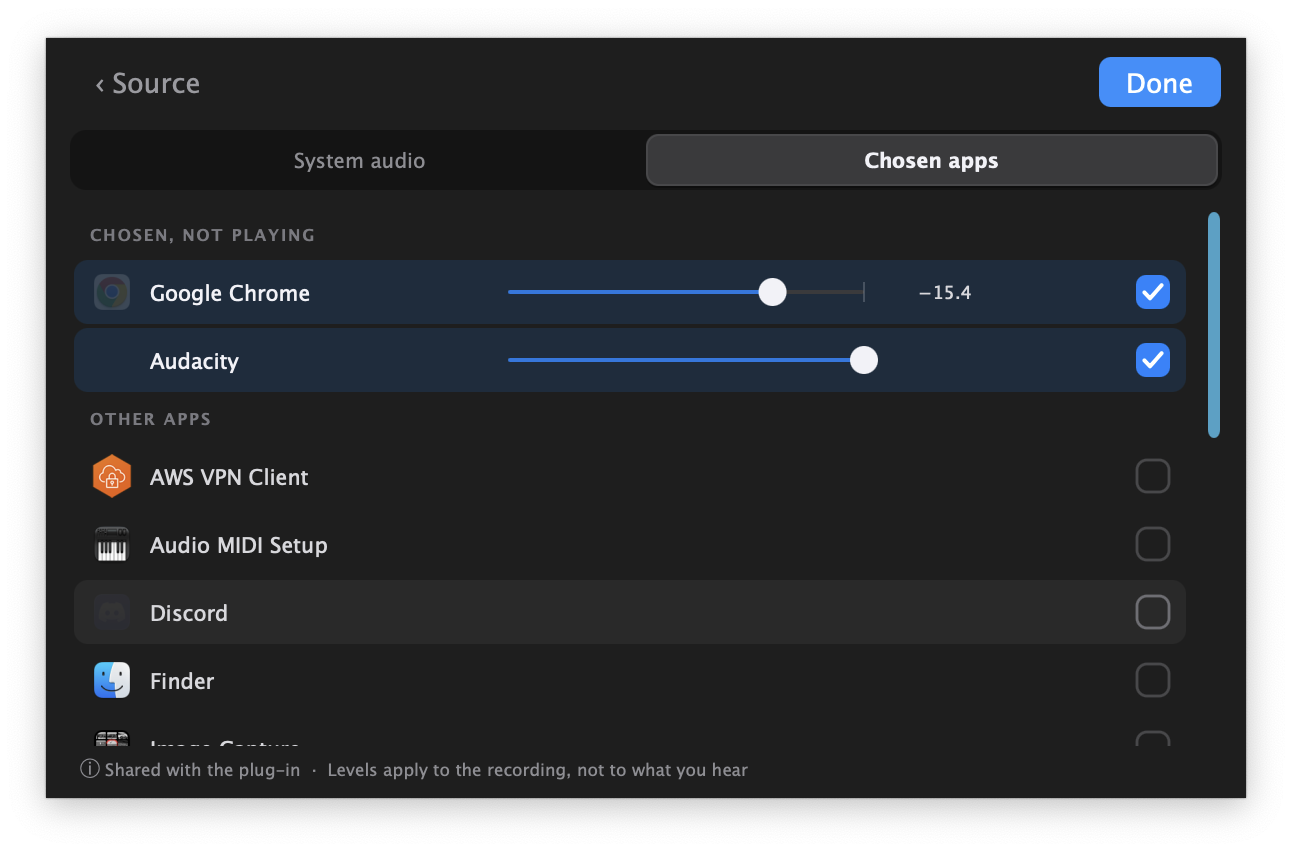Click the AWS VPN Client orange icon

click(x=112, y=477)
